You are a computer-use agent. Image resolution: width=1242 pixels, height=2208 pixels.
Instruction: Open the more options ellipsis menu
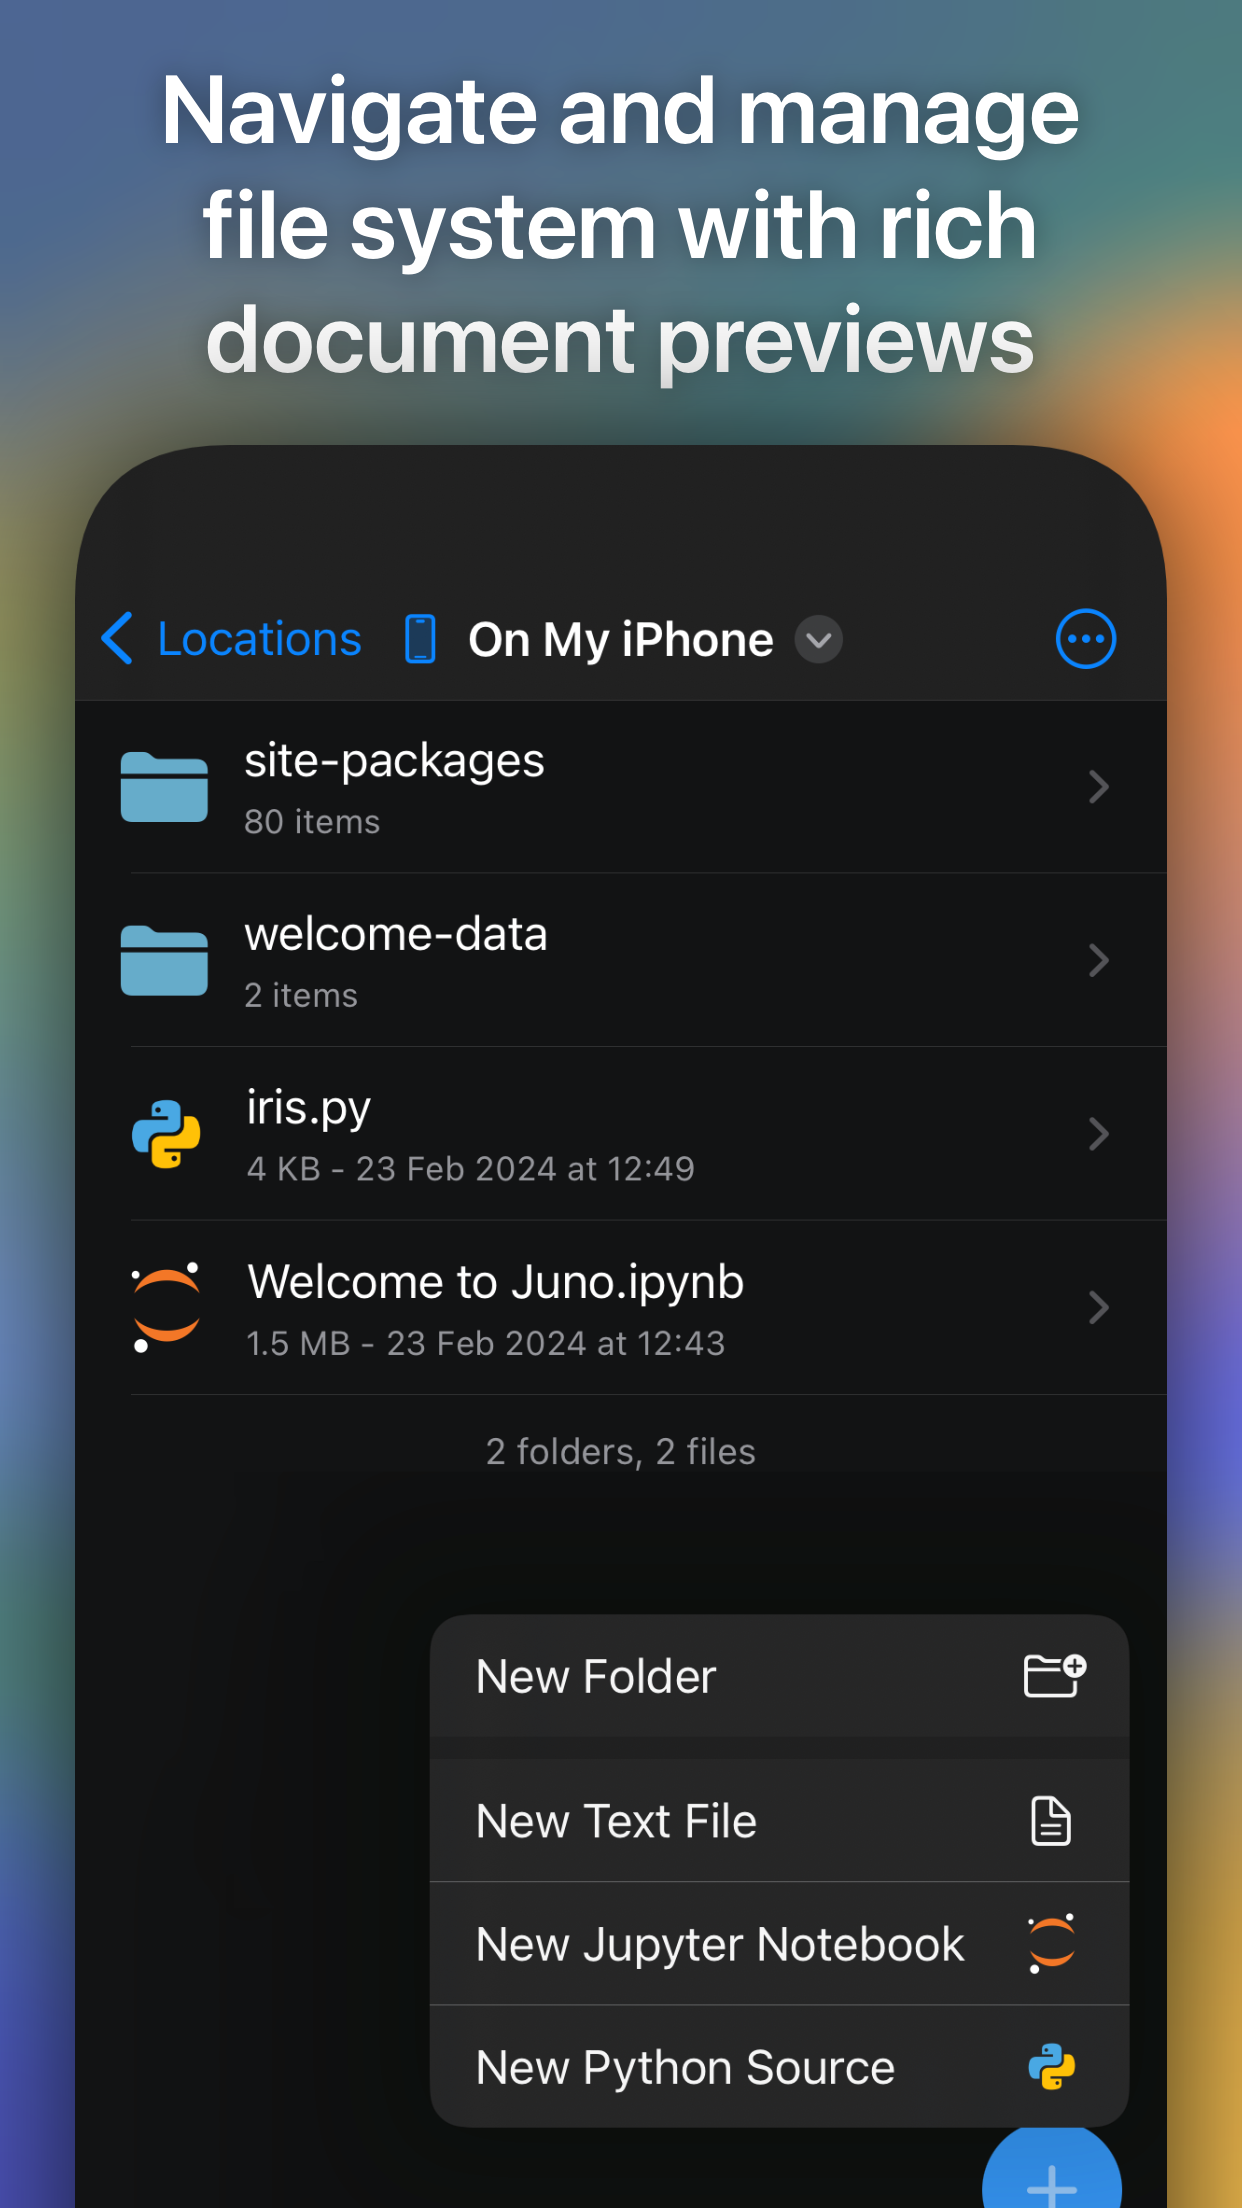(x=1086, y=638)
